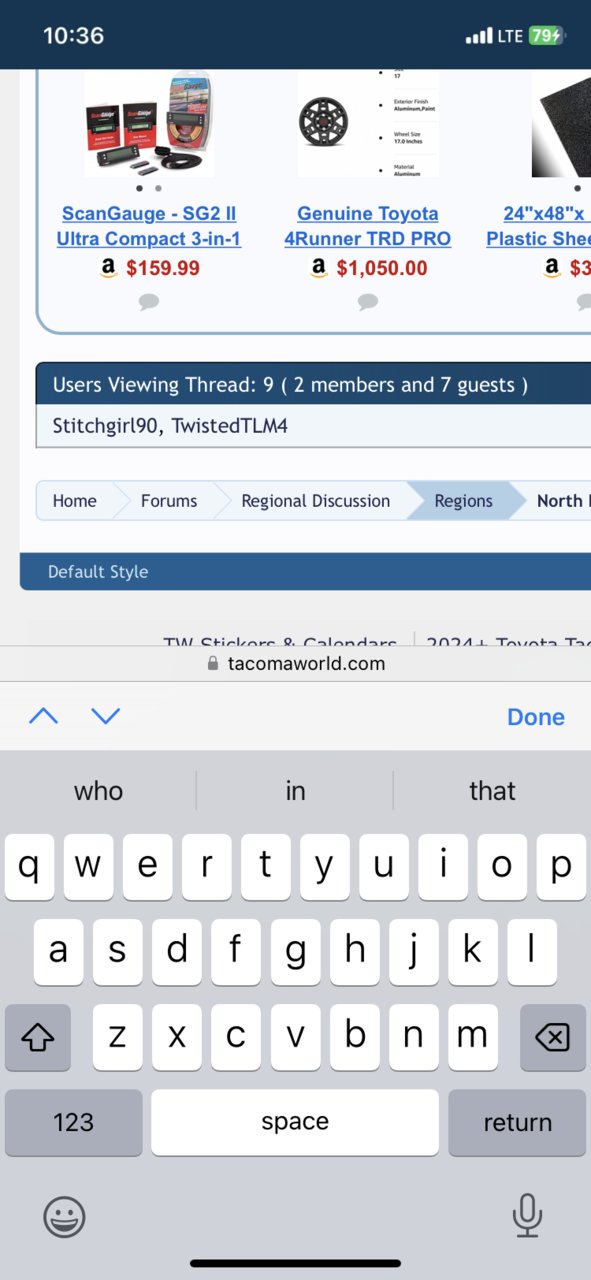The height and width of the screenshot is (1280, 591).
Task: Tap the Amazon logo beside the $159.99 price
Action: pos(108,268)
